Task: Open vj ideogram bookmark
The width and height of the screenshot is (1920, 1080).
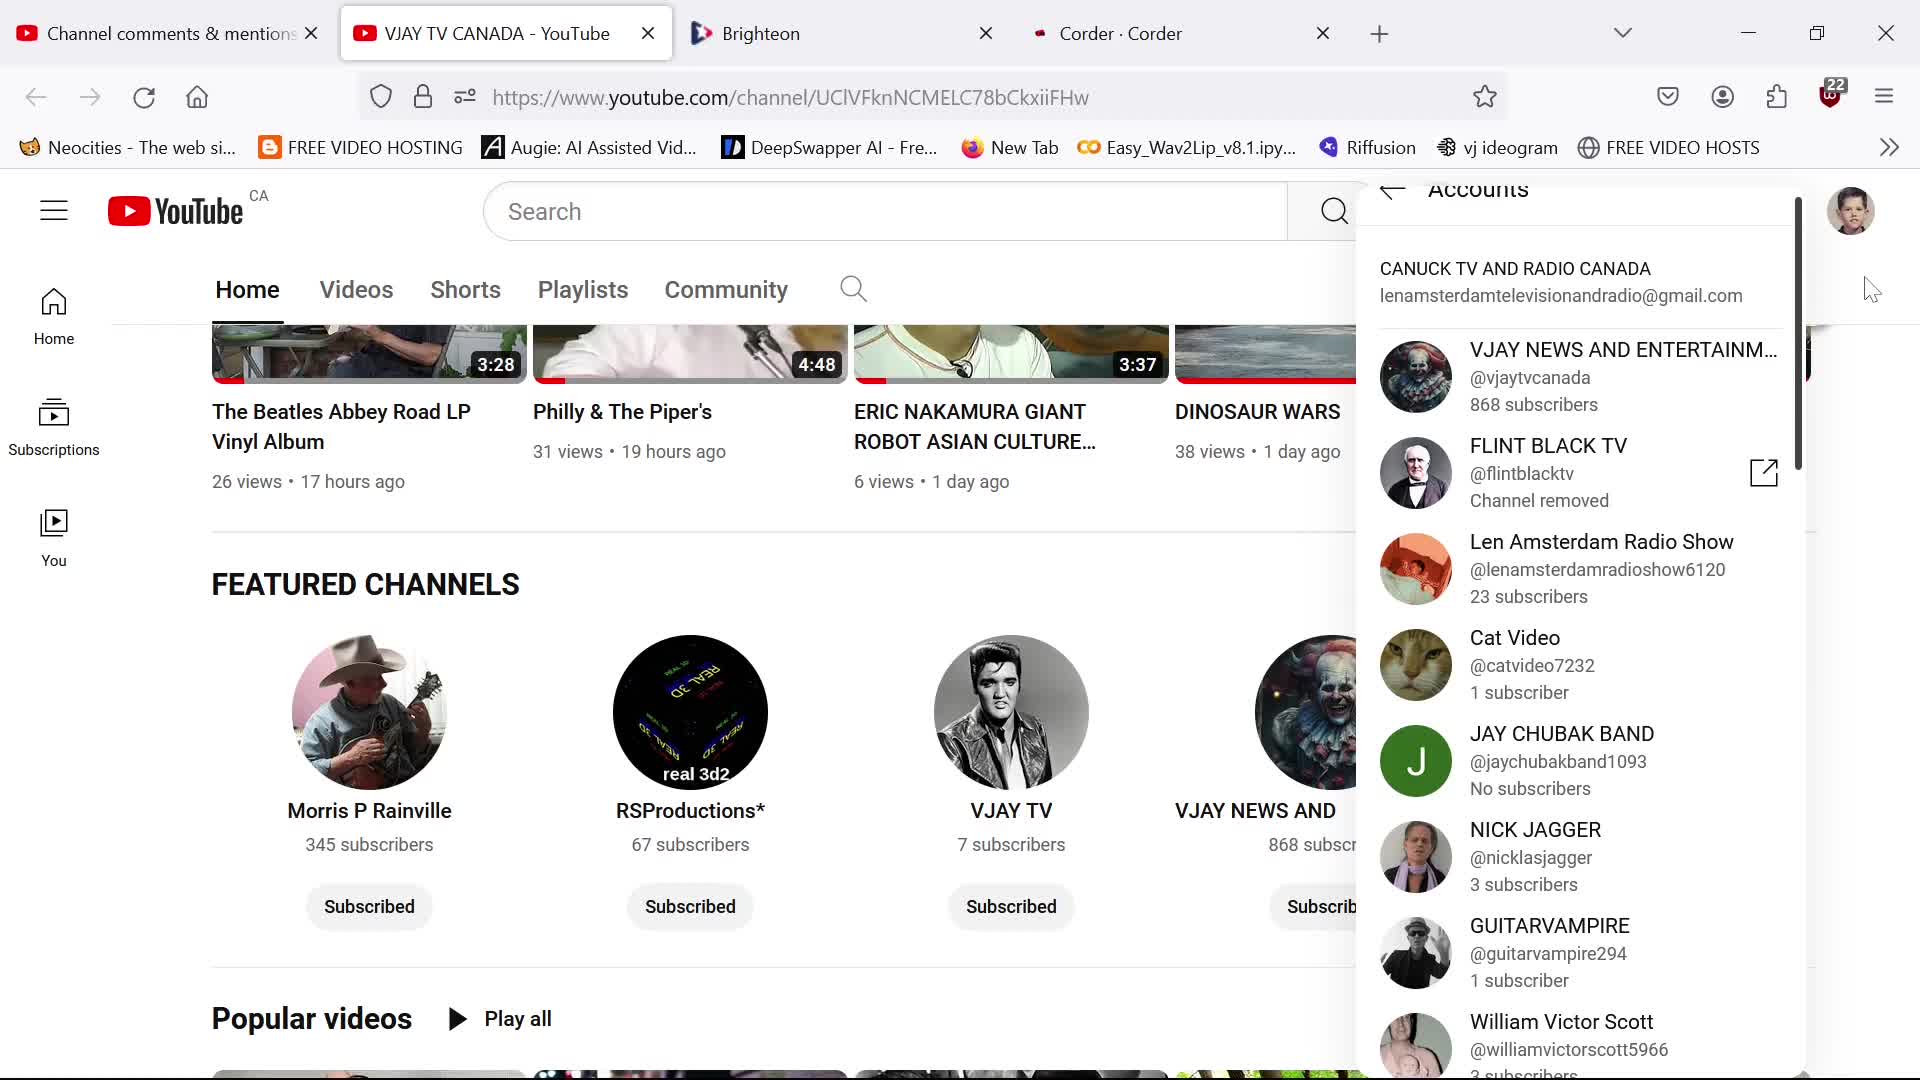Action: [x=1497, y=148]
